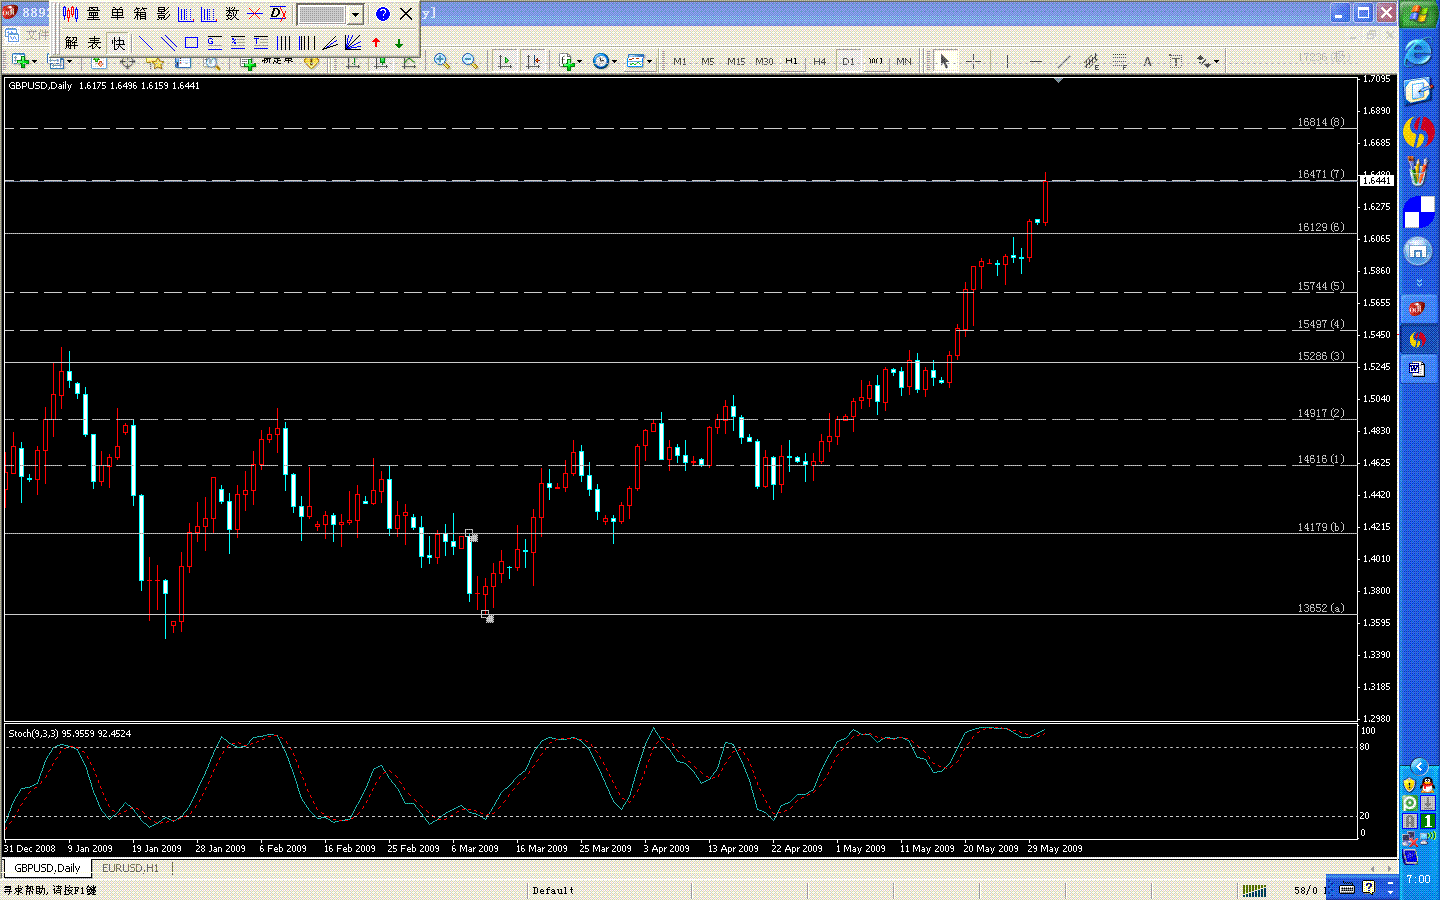This screenshot has width=1440, height=900.
Task: Select the parallel channel lines tool
Action: [169, 43]
